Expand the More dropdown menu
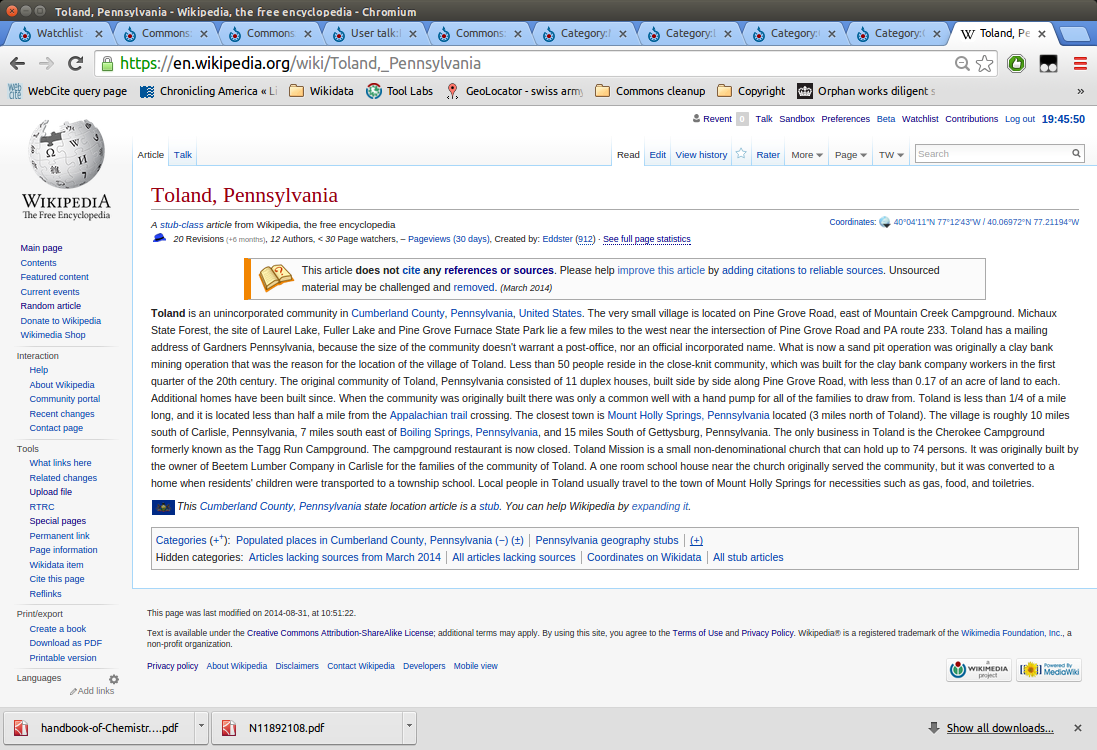This screenshot has height=750, width=1097. (807, 155)
